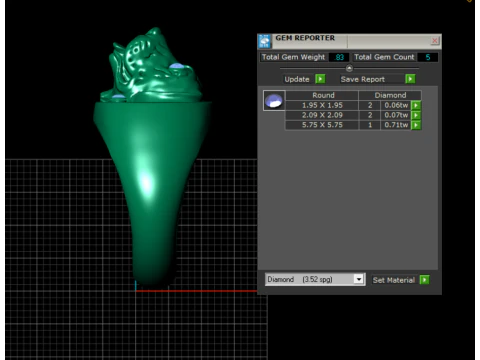
Task: Click the Save Report label
Action: coord(363,79)
